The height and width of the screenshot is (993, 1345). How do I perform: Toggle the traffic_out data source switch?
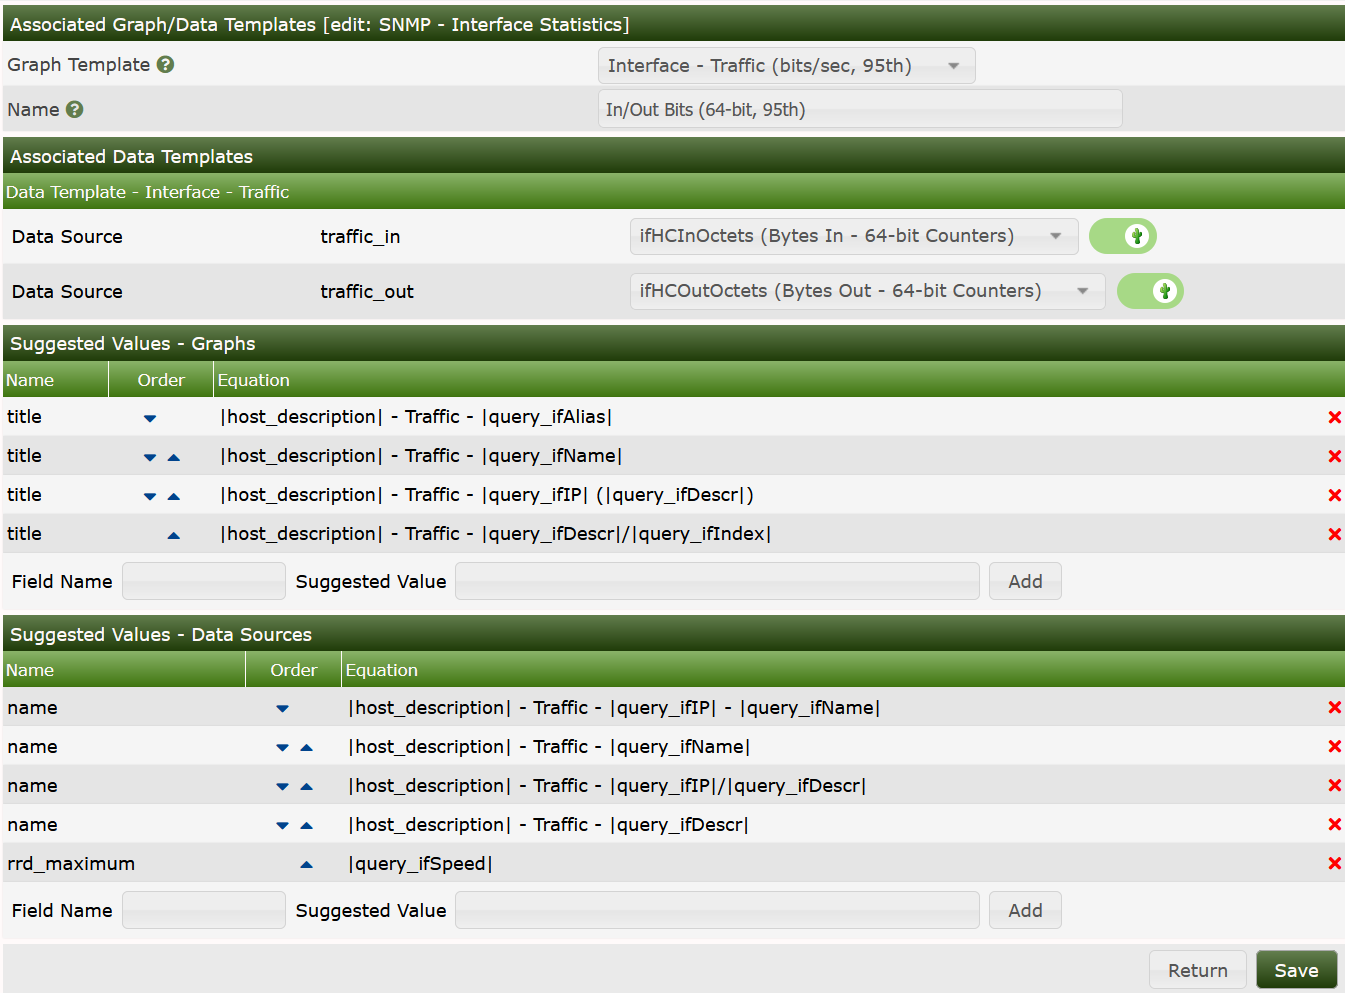coord(1150,291)
